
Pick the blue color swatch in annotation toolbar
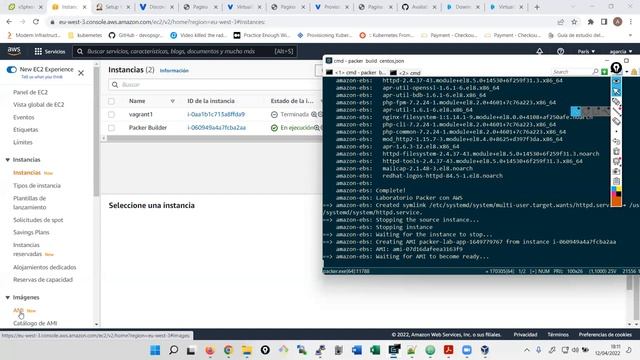coord(614,189)
